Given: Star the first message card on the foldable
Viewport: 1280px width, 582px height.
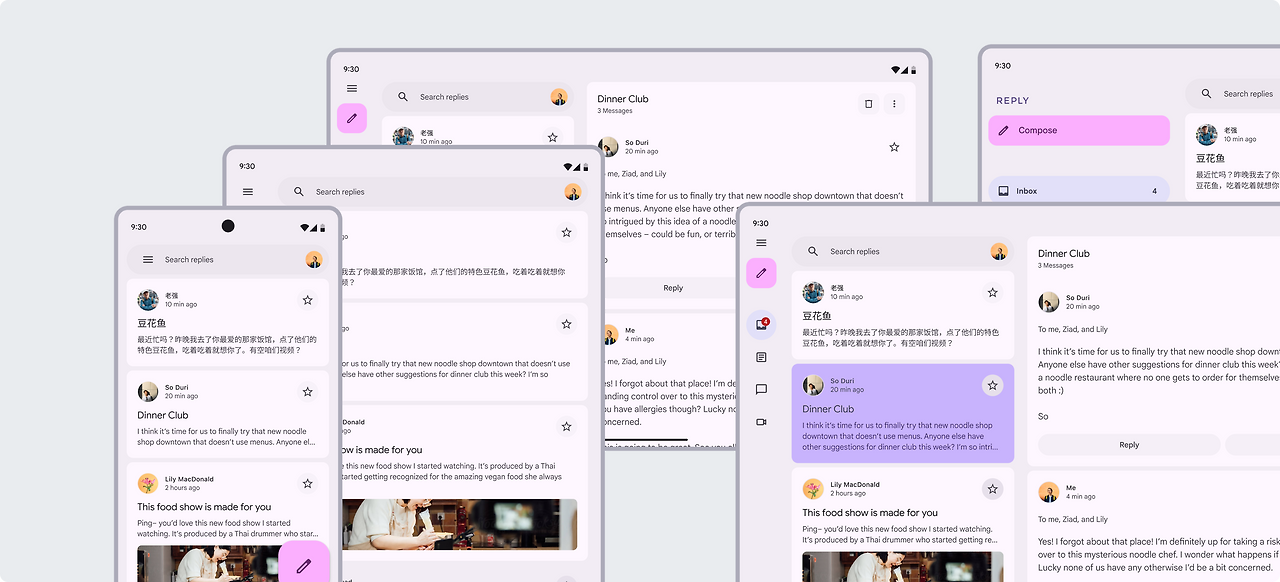Looking at the screenshot, I should click(566, 232).
